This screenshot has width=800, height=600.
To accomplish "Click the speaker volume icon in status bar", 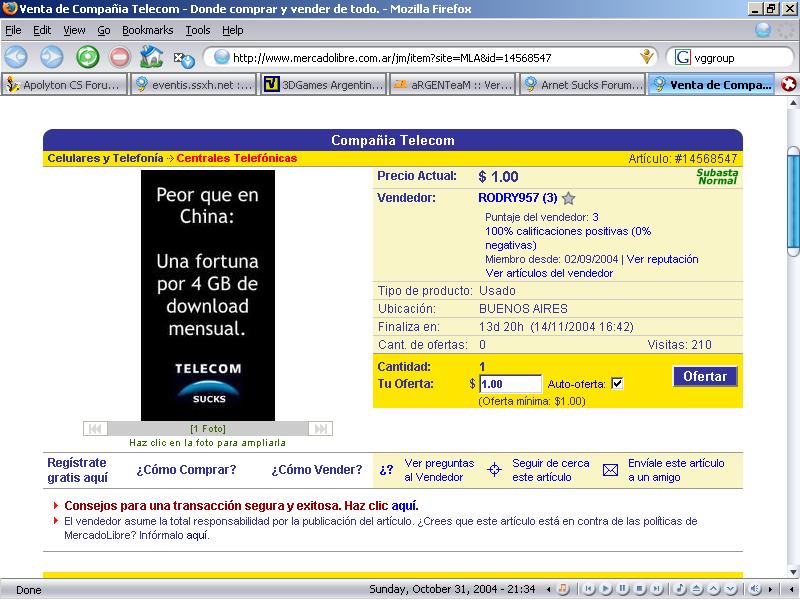I will [x=756, y=589].
